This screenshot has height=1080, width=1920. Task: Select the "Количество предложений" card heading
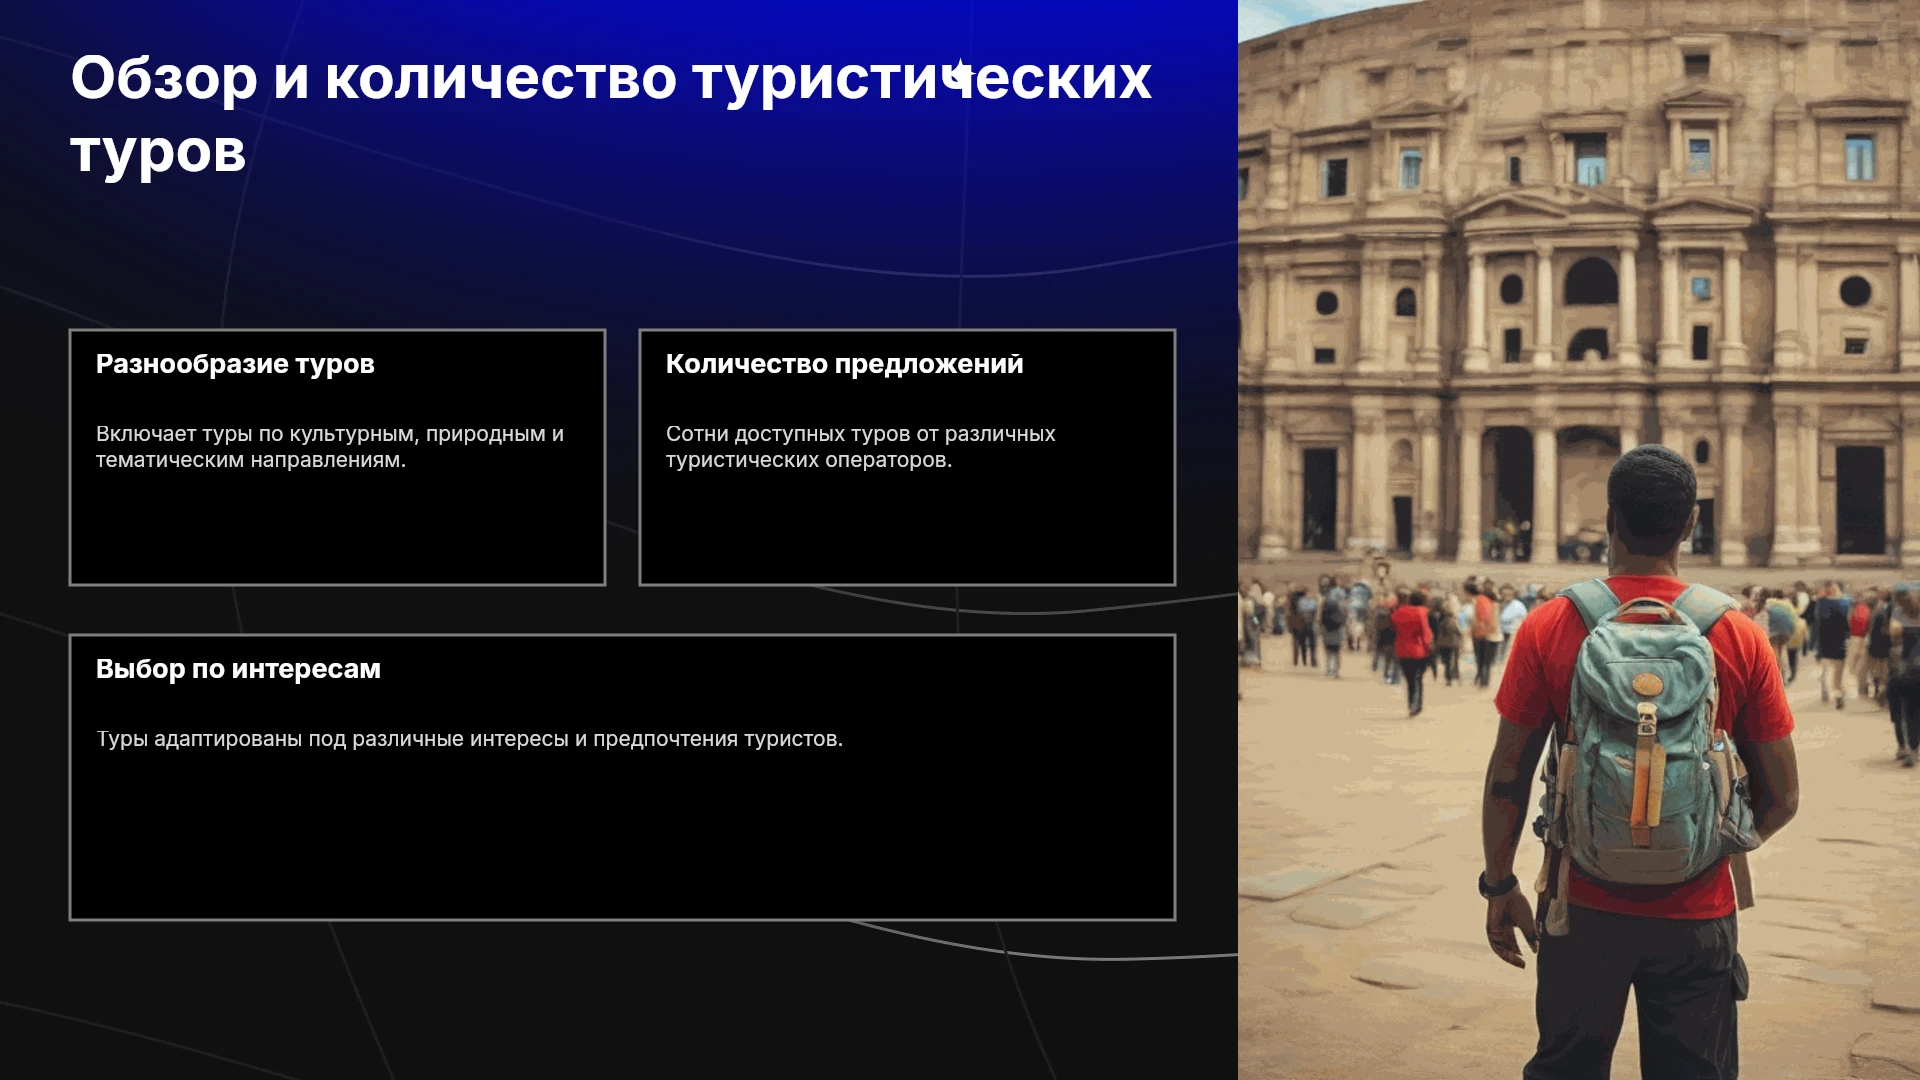[845, 364]
